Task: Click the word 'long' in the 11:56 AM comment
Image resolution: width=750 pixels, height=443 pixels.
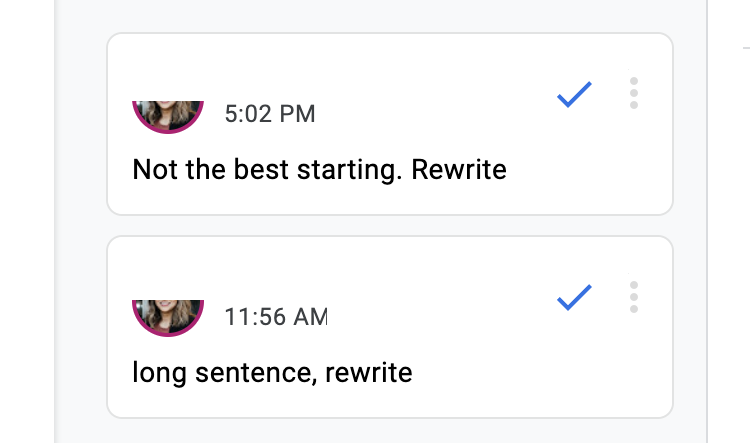Action: (x=159, y=373)
